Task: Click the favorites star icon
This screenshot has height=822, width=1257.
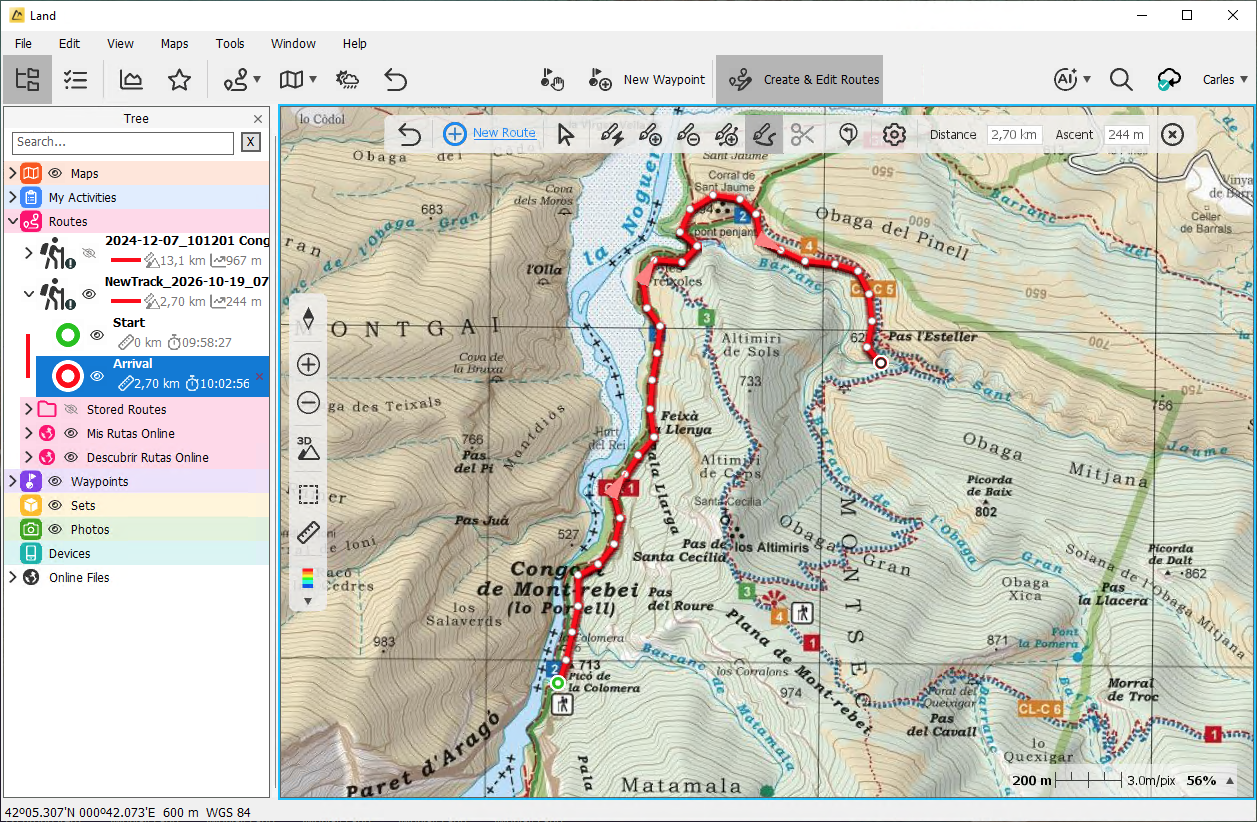Action: coord(179,80)
